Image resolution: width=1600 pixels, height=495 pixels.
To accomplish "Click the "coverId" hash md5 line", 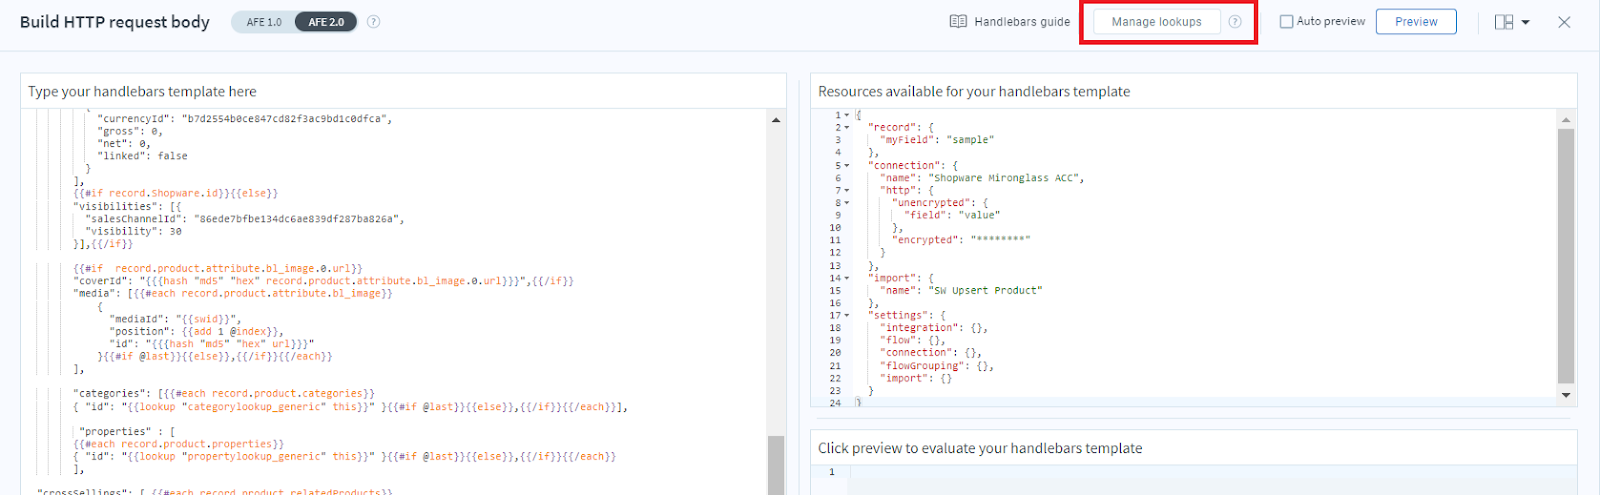I will click(323, 281).
